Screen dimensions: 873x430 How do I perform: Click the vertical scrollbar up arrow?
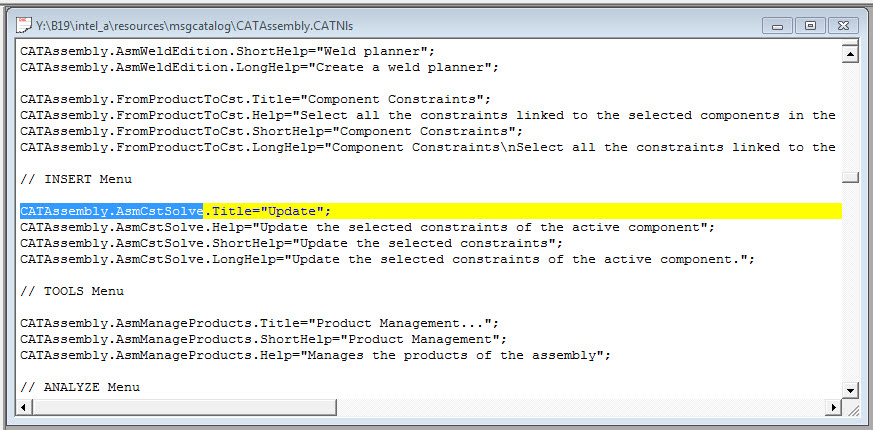pyautogui.click(x=850, y=54)
